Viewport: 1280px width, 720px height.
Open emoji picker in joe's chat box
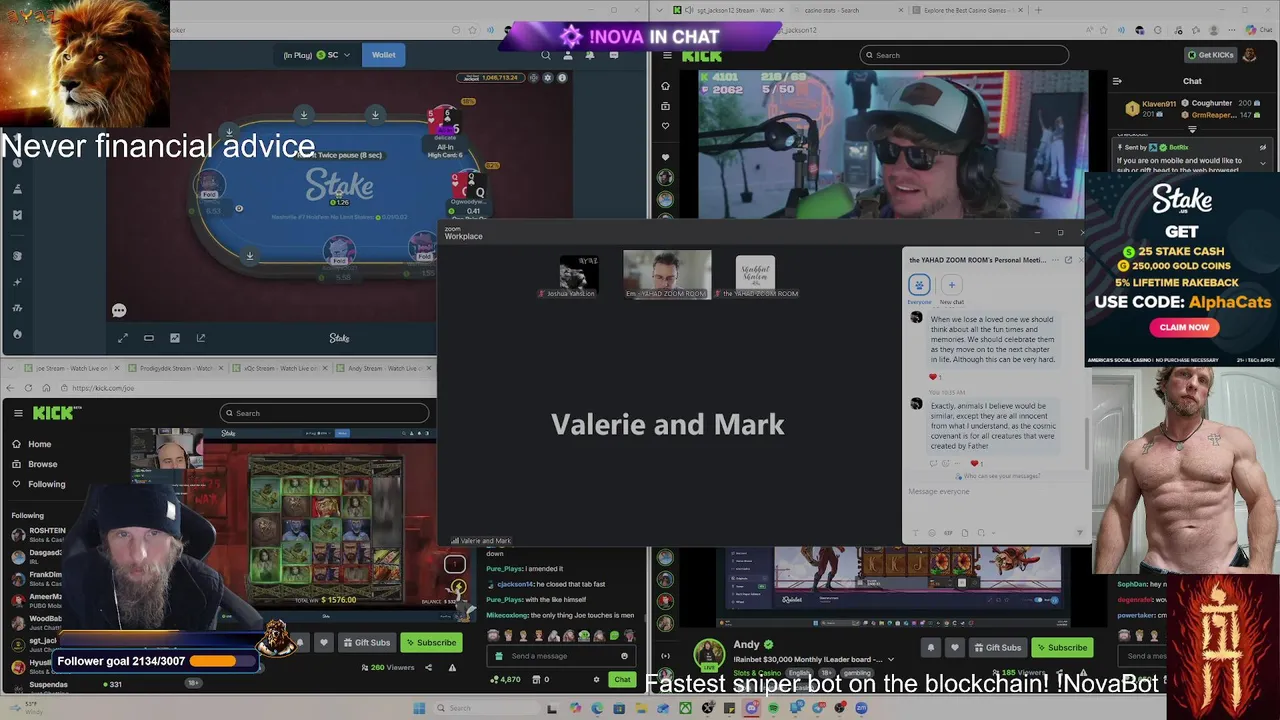tap(624, 656)
